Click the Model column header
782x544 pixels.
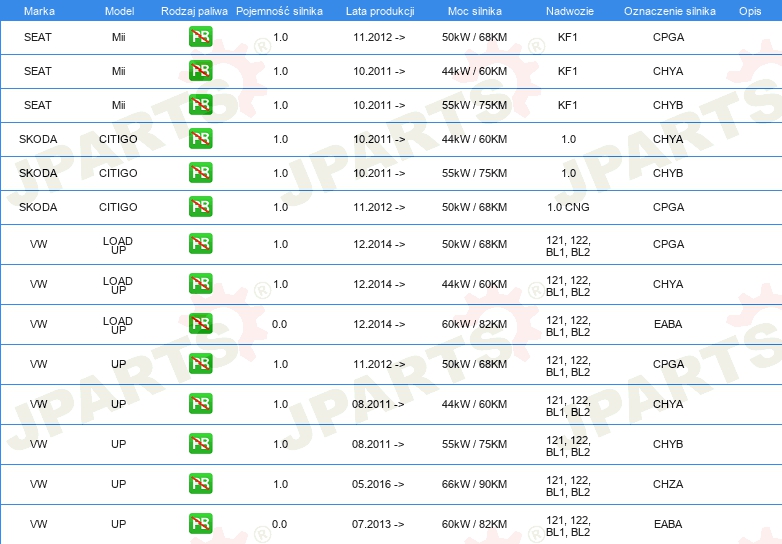[x=119, y=11]
